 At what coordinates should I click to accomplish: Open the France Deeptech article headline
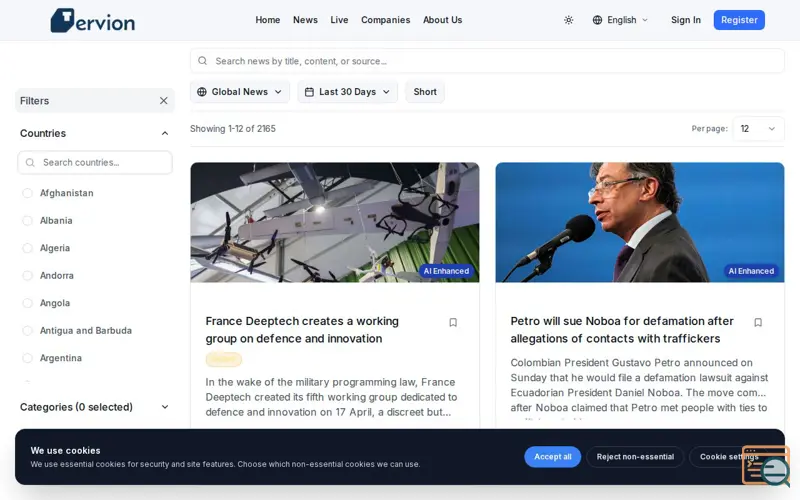pyautogui.click(x=302, y=330)
